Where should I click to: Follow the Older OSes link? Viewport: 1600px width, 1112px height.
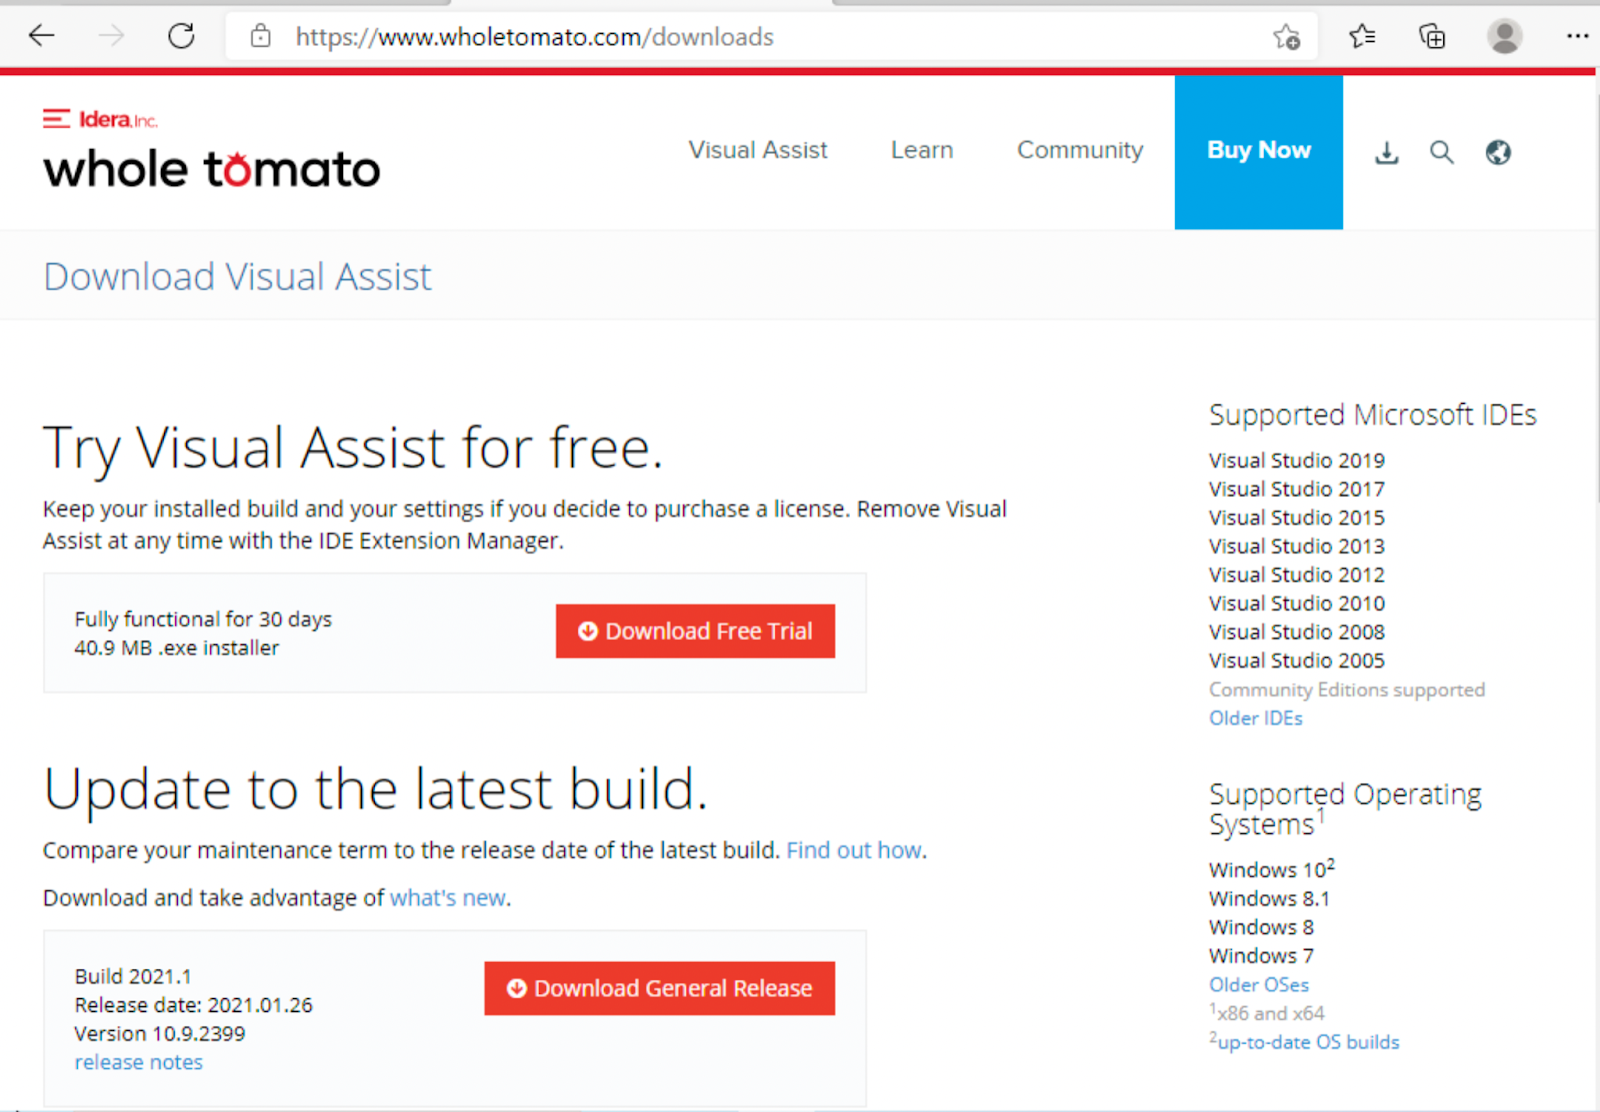1259,985
